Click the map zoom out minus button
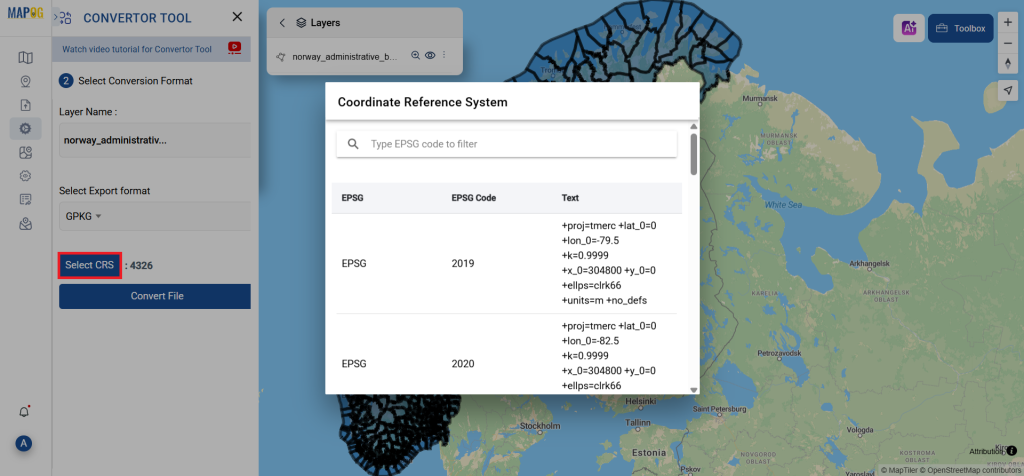 click(x=1007, y=42)
